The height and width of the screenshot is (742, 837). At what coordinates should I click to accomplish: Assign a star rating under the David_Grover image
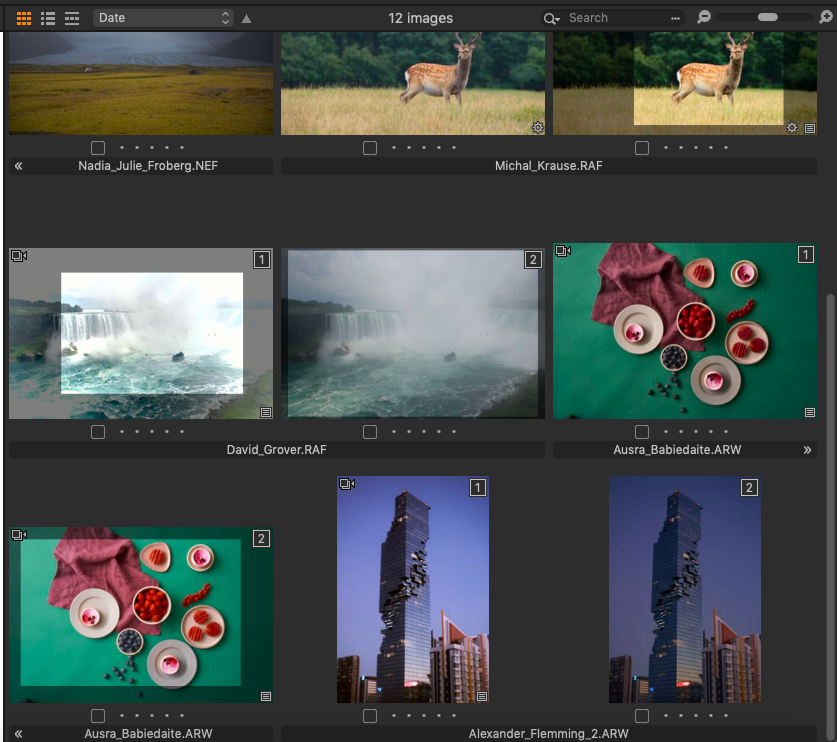pyautogui.click(x=150, y=432)
